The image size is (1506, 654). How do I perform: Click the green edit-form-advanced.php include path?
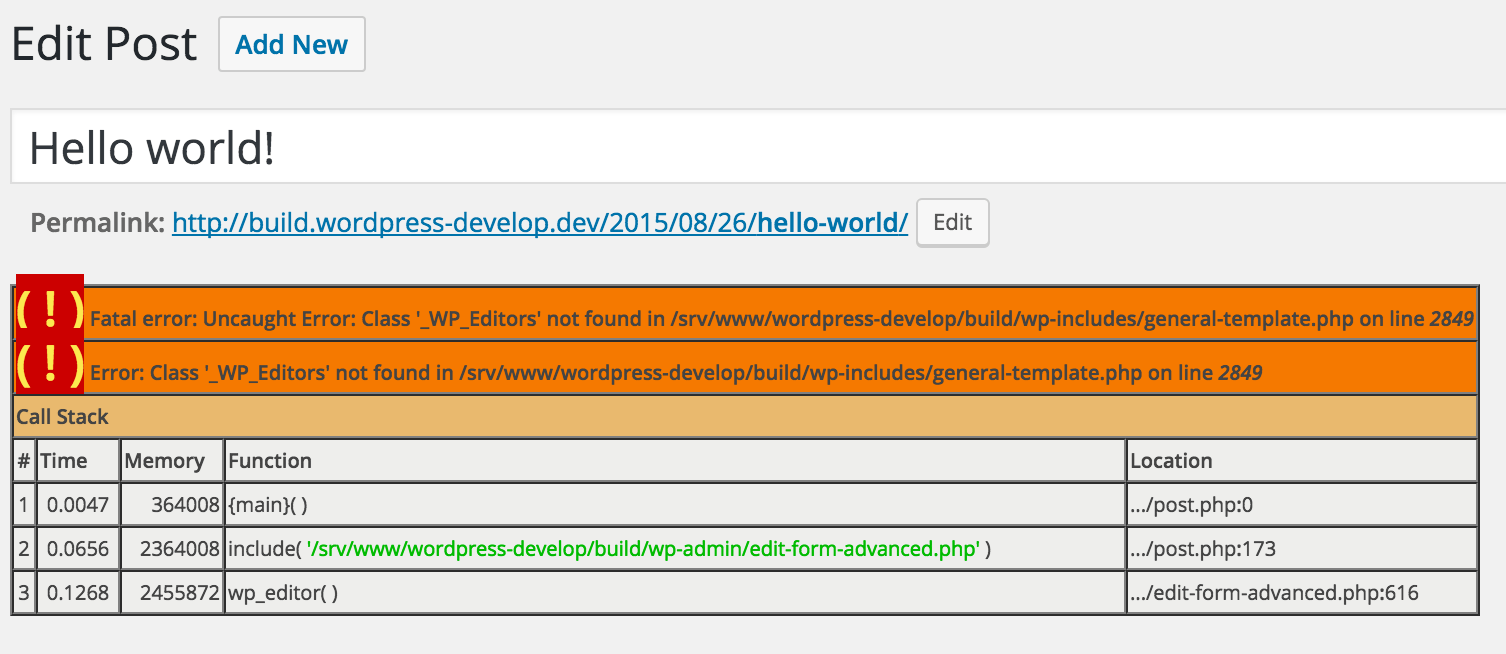click(642, 549)
